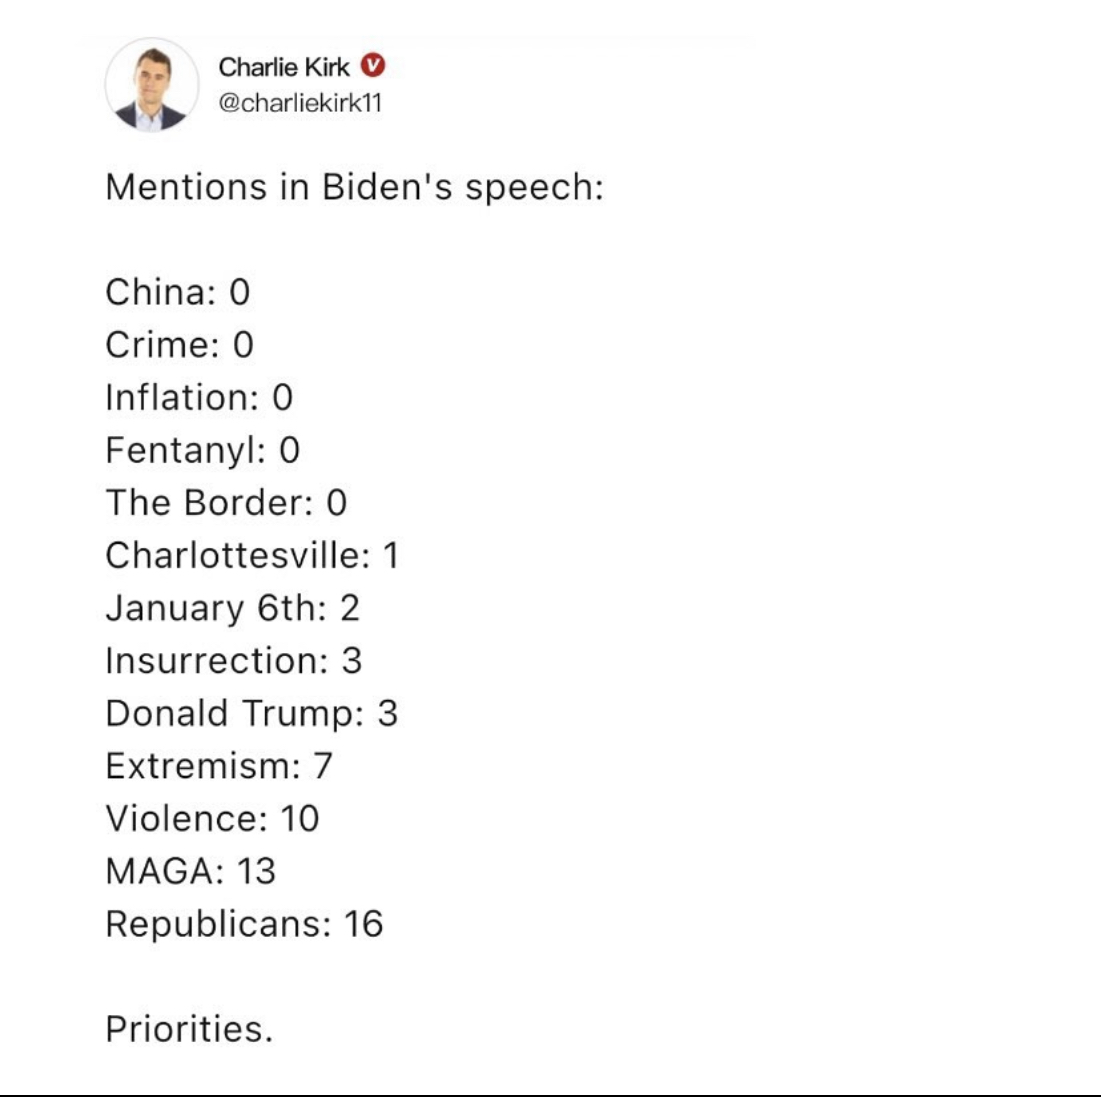Click the 'Mentions in Biden's speech:' heading
The image size is (1101, 1097).
pos(355,188)
